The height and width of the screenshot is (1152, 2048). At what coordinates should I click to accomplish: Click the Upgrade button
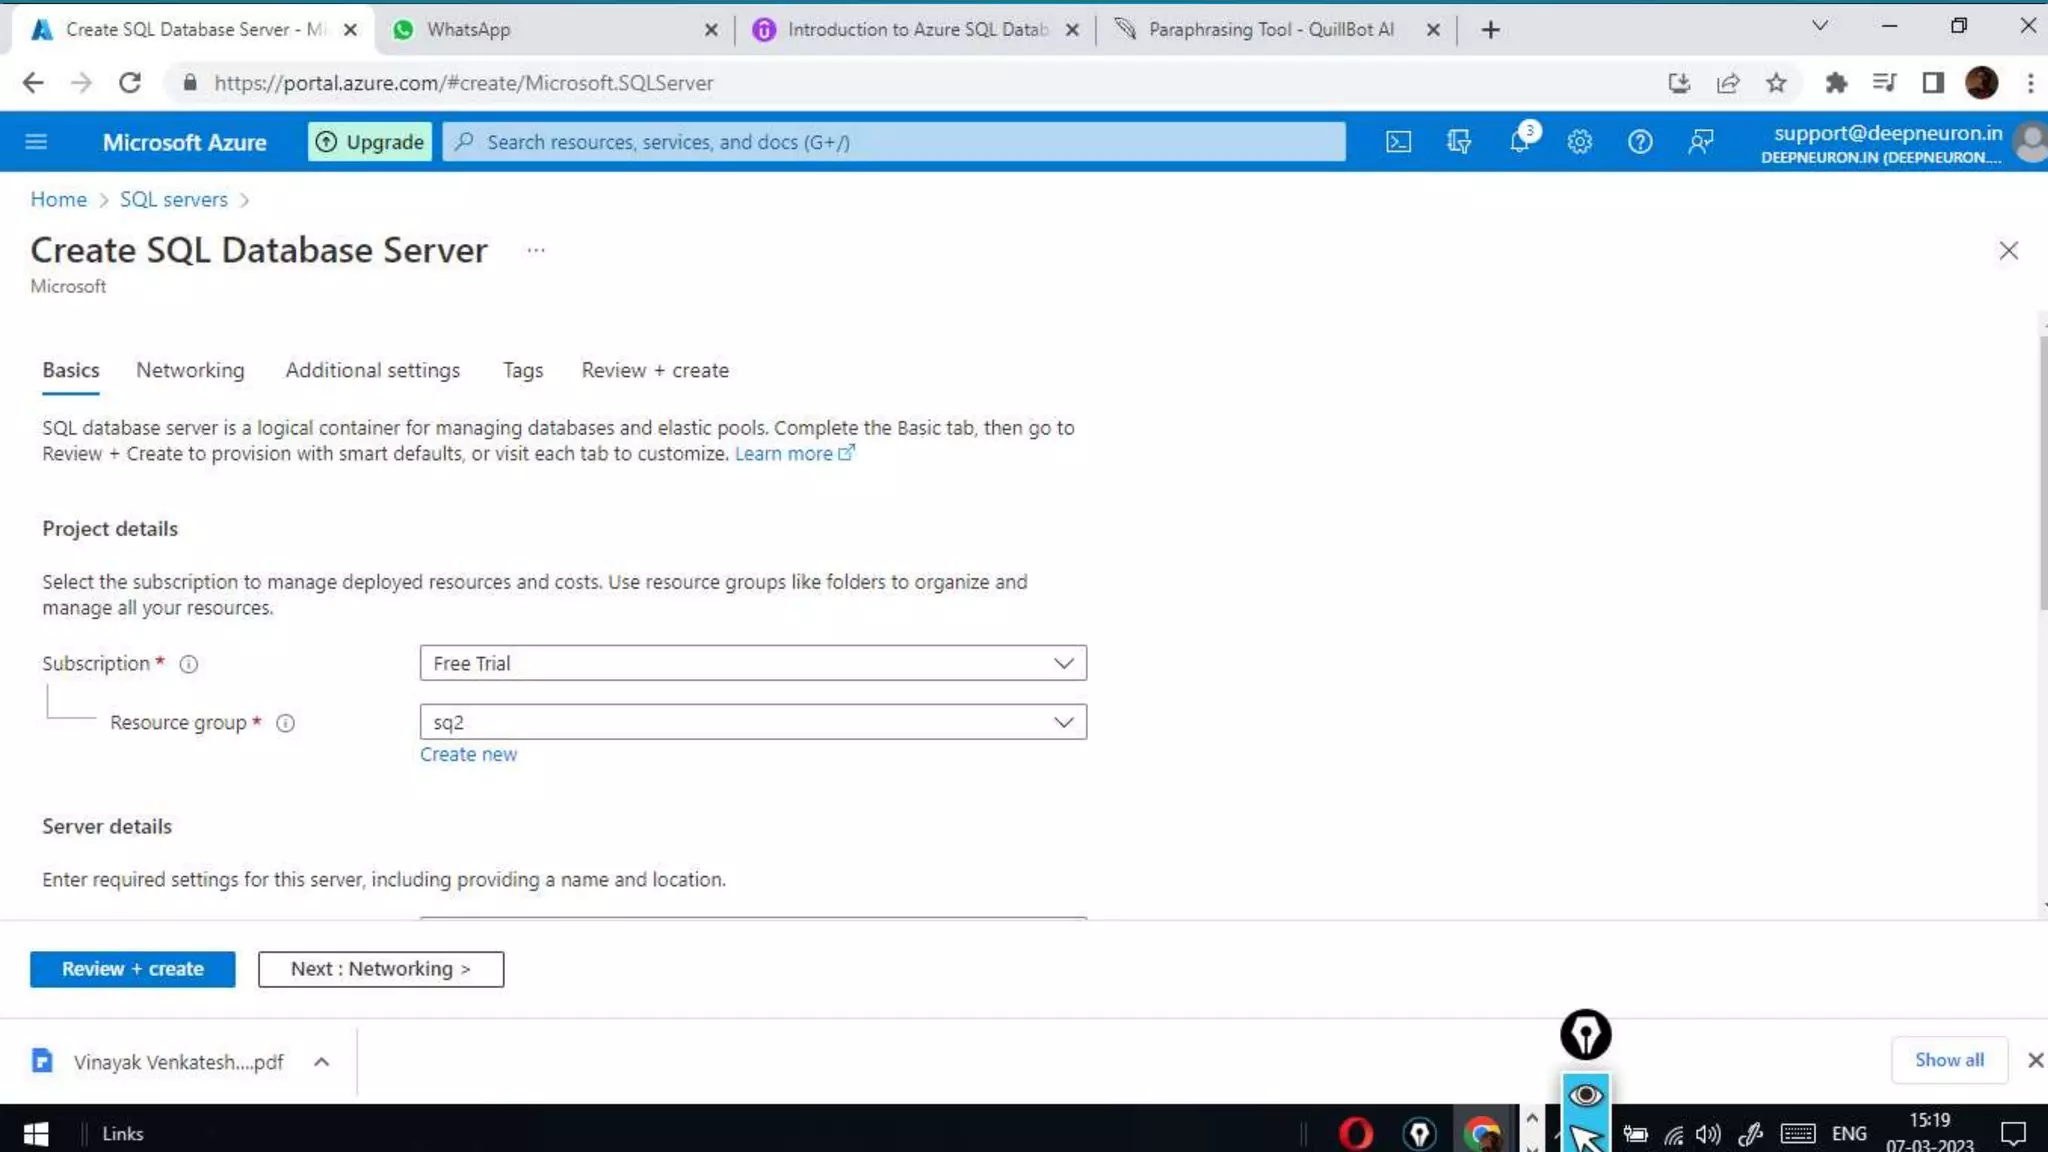coord(370,142)
